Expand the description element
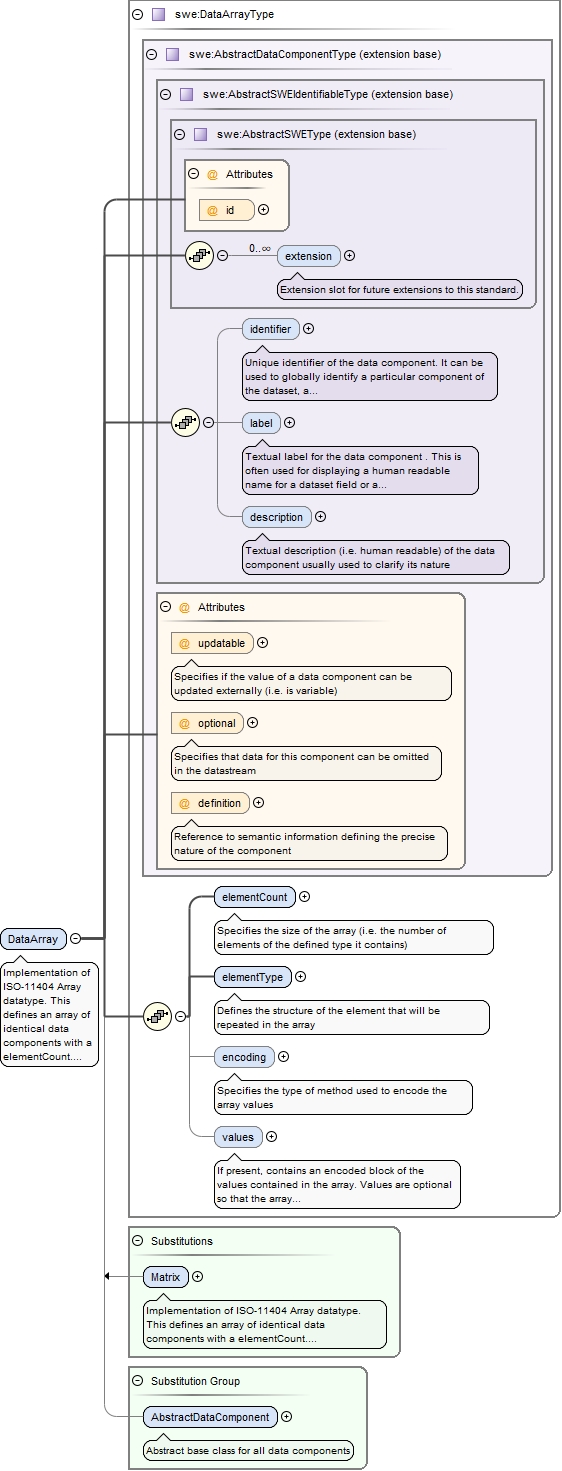562x1471 pixels. coord(320,517)
